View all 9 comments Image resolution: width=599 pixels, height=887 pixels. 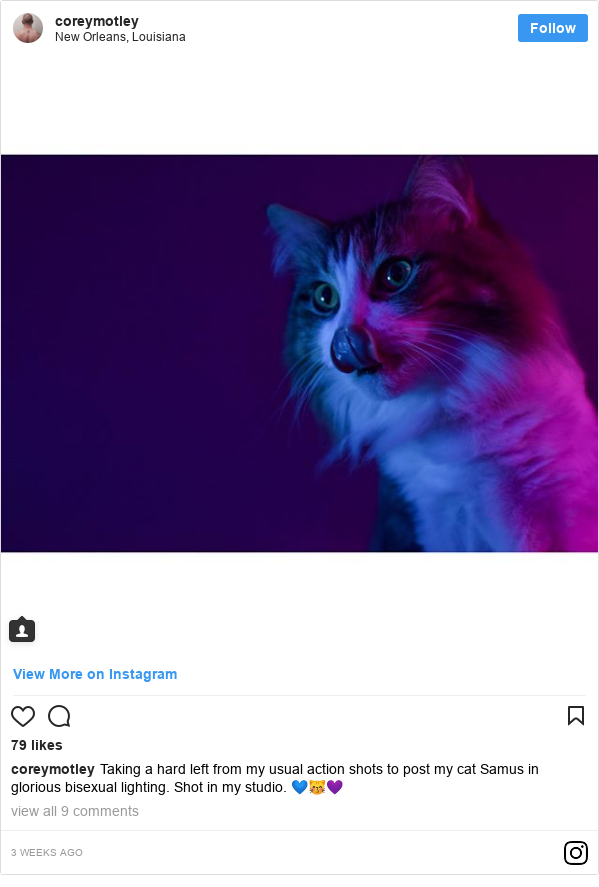[x=75, y=811]
